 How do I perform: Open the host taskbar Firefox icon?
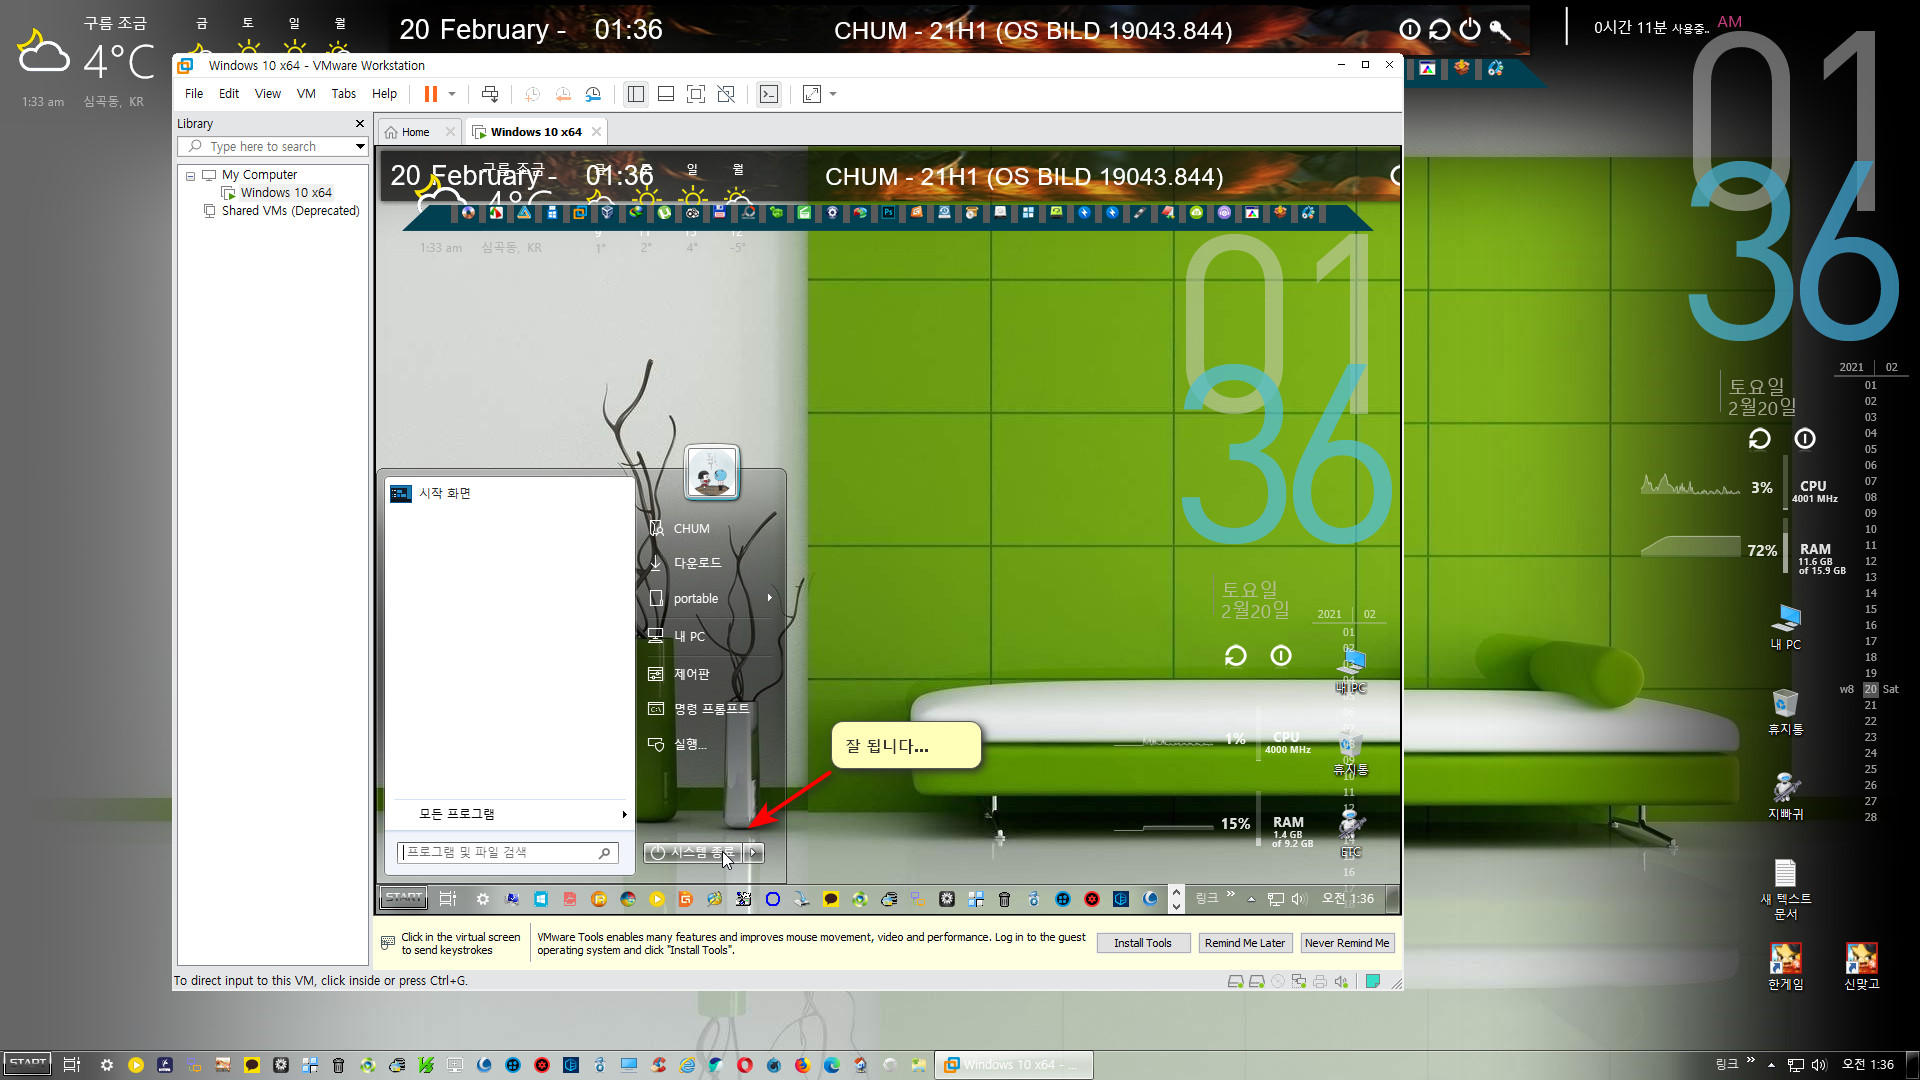(802, 1065)
